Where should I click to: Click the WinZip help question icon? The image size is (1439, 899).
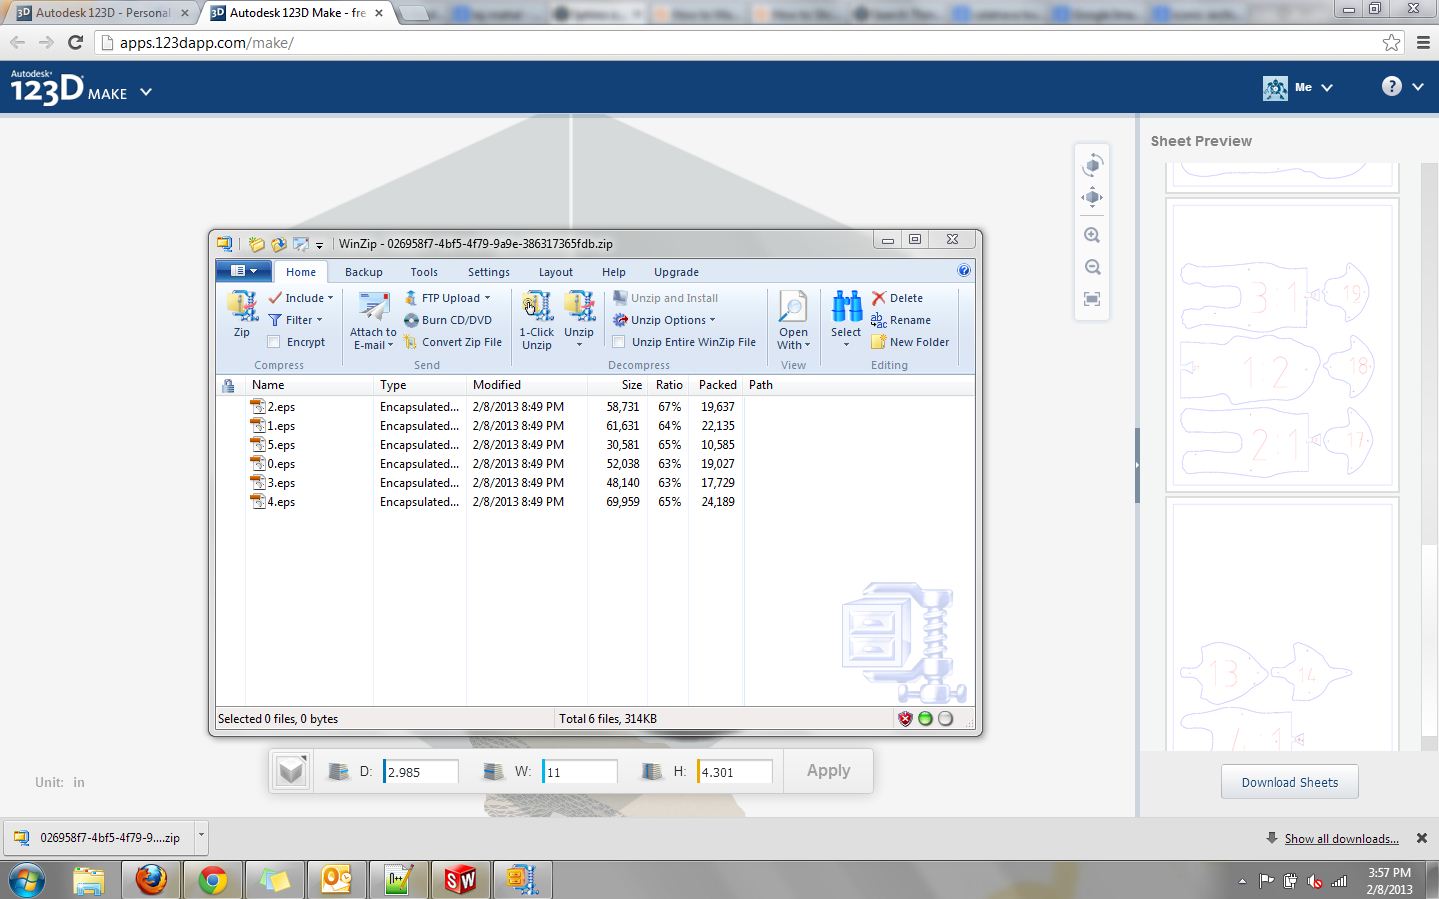964,270
